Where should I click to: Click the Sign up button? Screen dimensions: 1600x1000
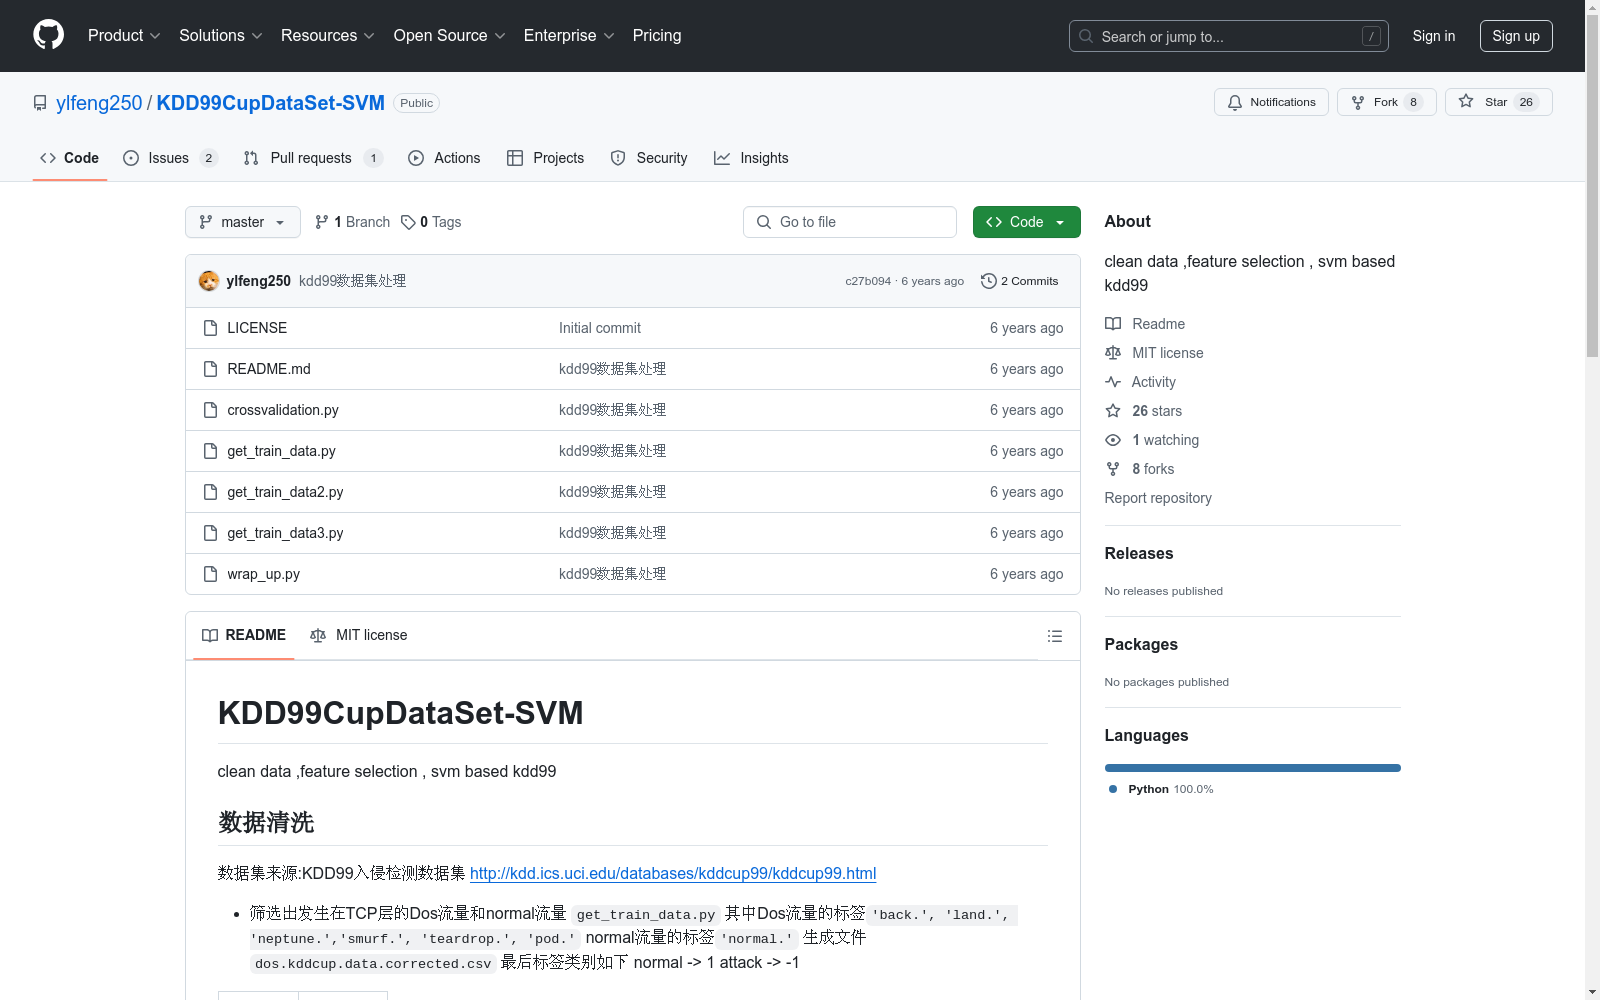coord(1516,36)
